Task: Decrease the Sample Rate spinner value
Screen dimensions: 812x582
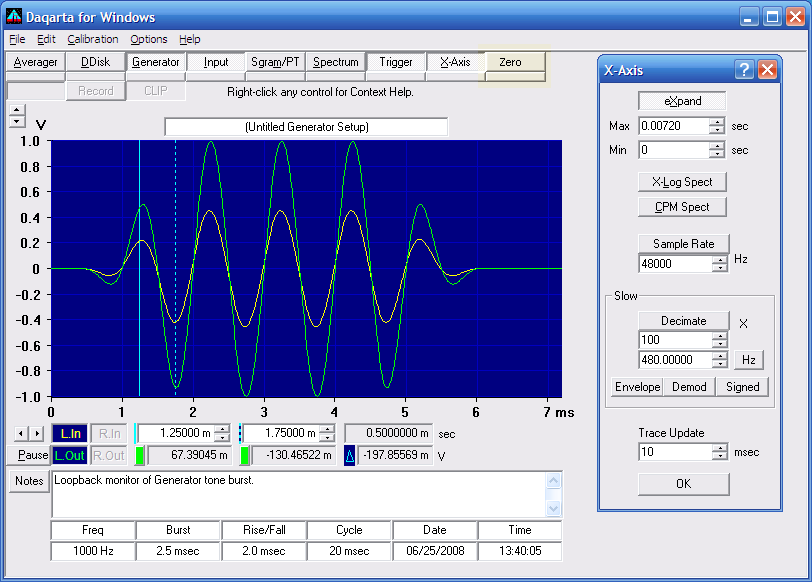Action: [719, 268]
